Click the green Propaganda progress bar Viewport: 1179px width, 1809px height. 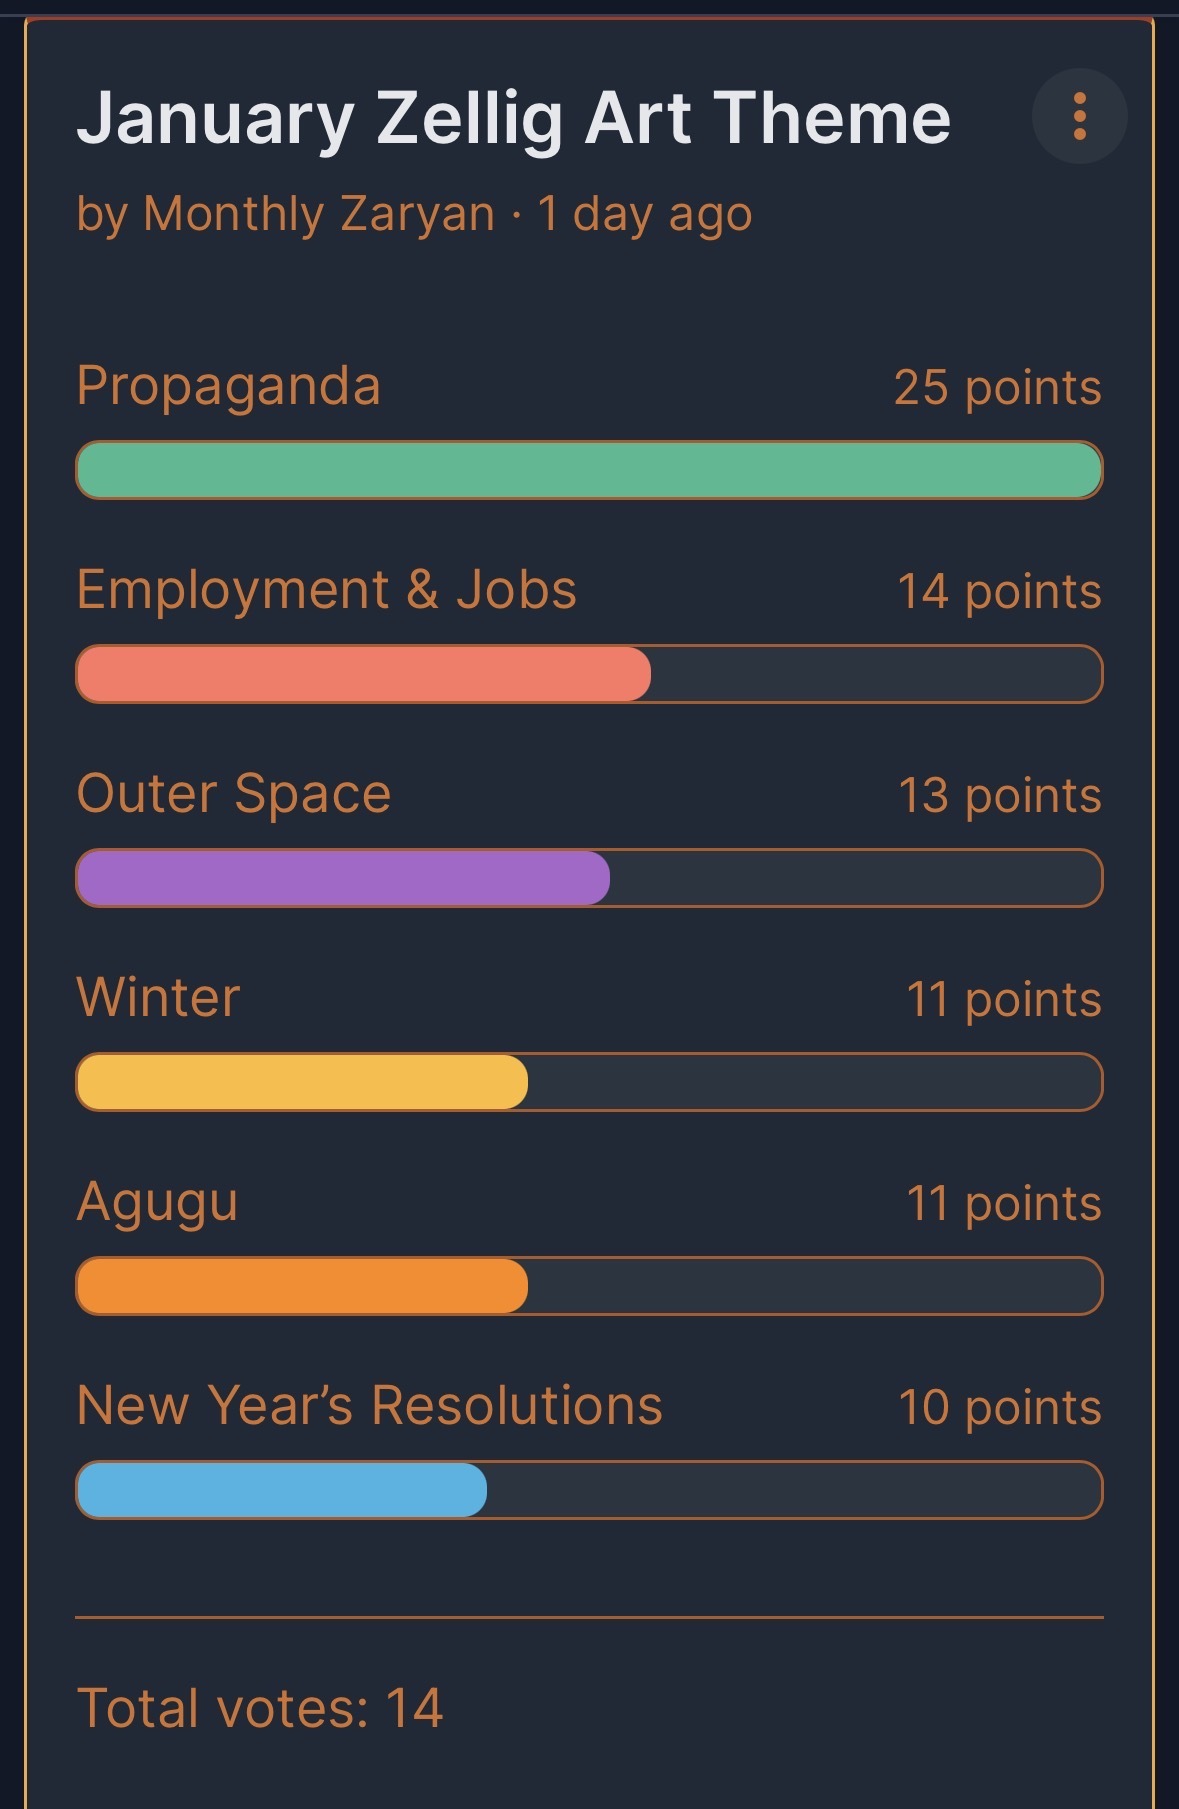coord(589,470)
